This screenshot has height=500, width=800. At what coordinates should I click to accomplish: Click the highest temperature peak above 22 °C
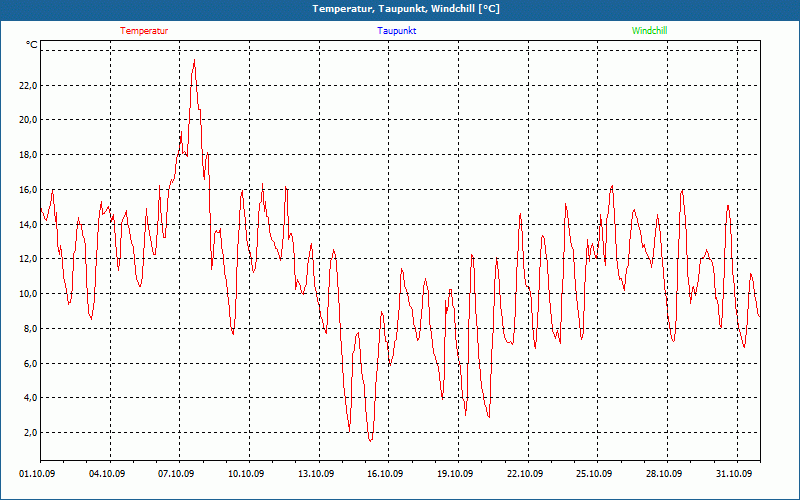194,60
